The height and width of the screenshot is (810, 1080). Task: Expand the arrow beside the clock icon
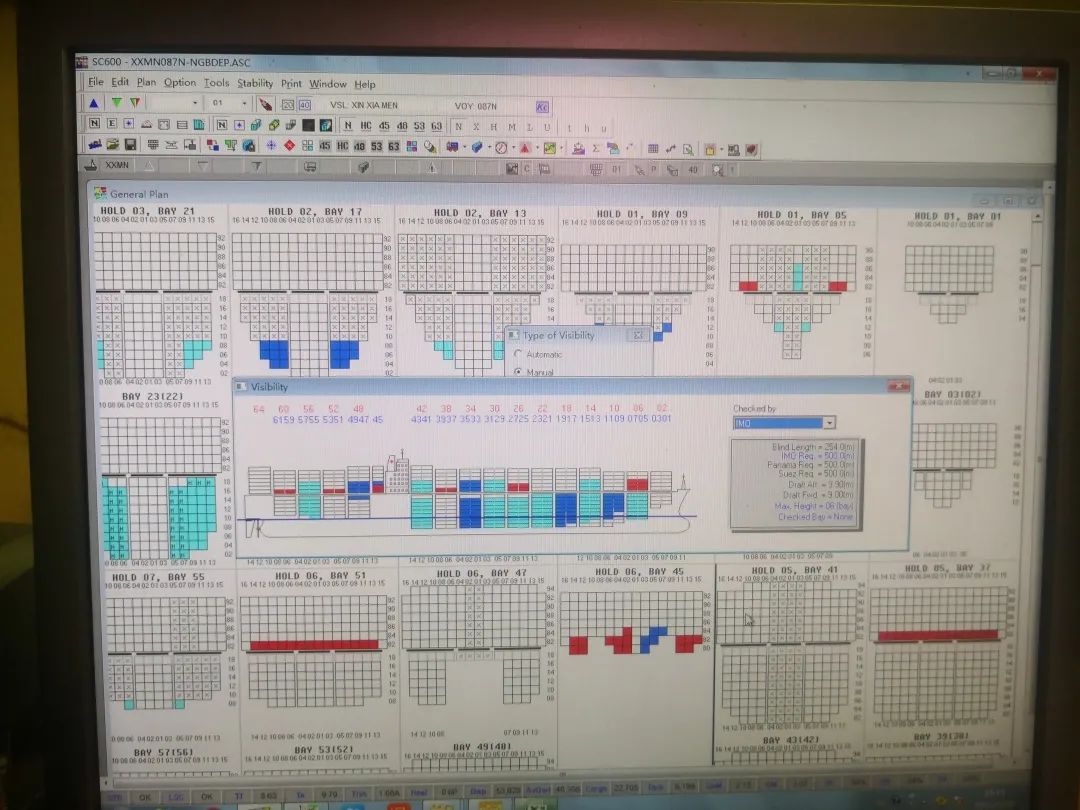513,147
